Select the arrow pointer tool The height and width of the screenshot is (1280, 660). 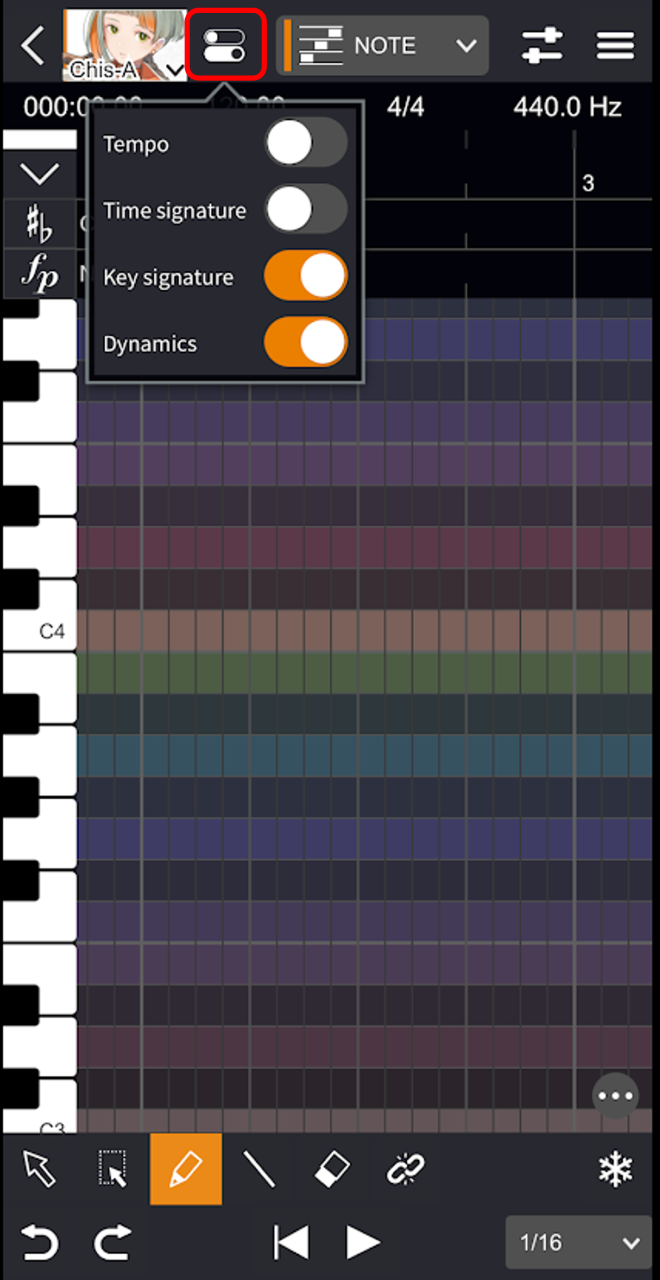coord(39,1169)
